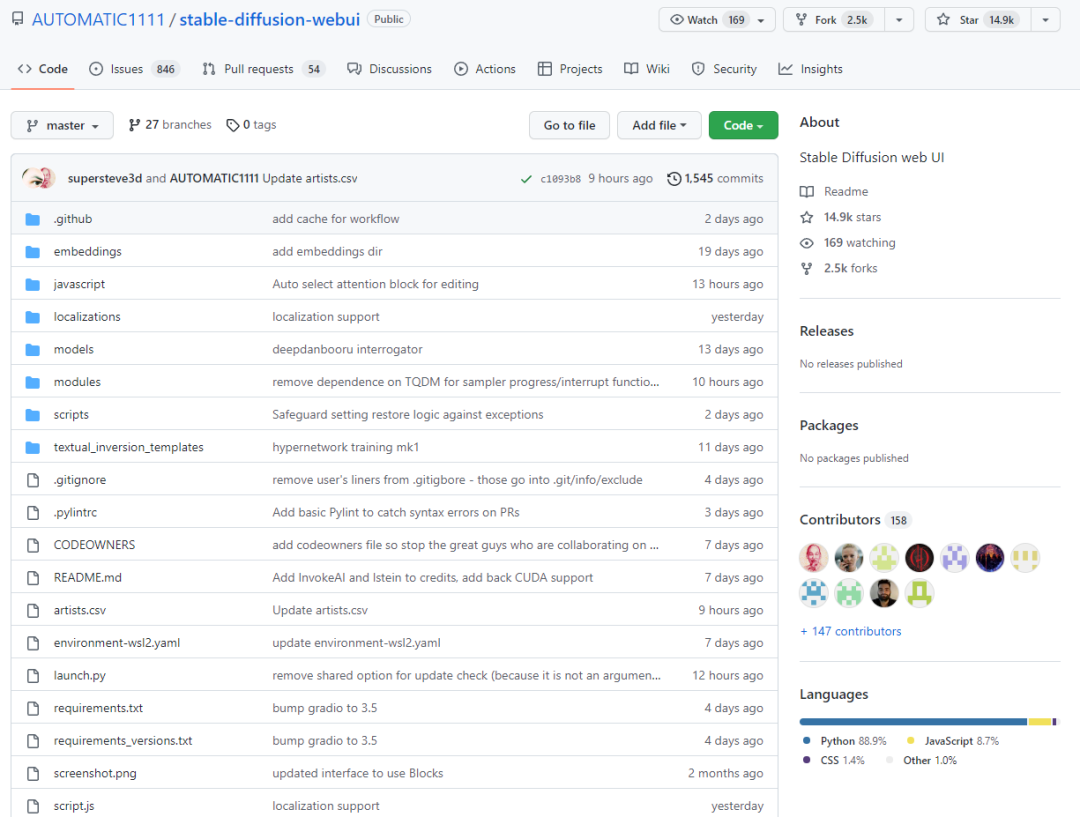Click the branches icon beside 27 branches
Screen dimensions: 1080x817
[x=134, y=125]
